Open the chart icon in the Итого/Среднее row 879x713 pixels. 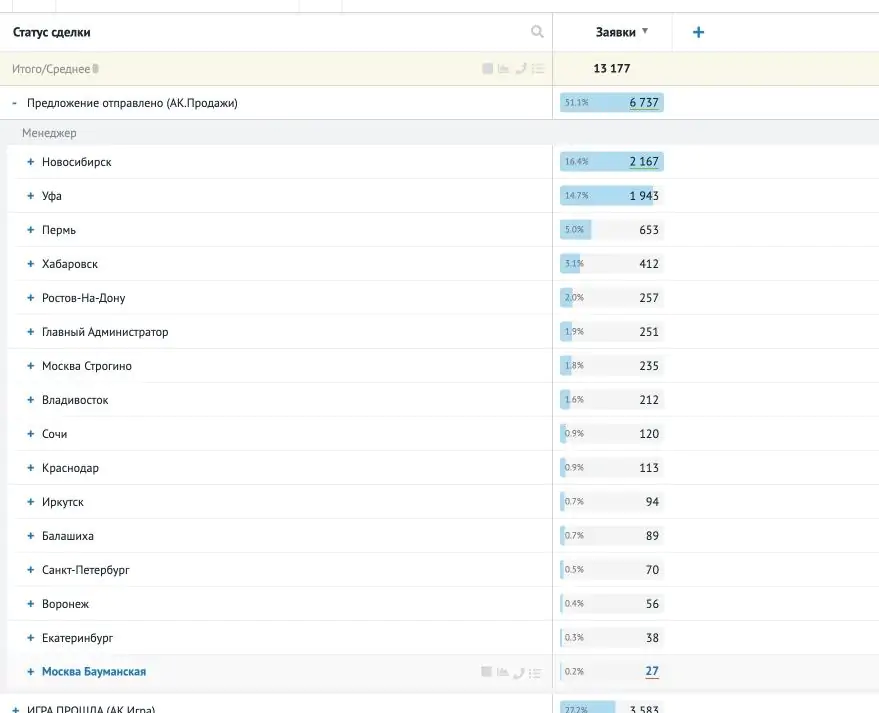click(503, 68)
